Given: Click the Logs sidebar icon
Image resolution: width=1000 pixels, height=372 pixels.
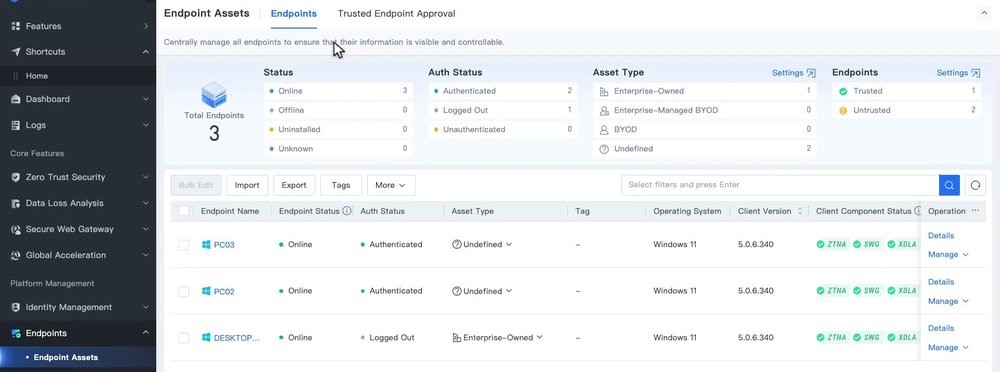Looking at the screenshot, I should click(16, 125).
